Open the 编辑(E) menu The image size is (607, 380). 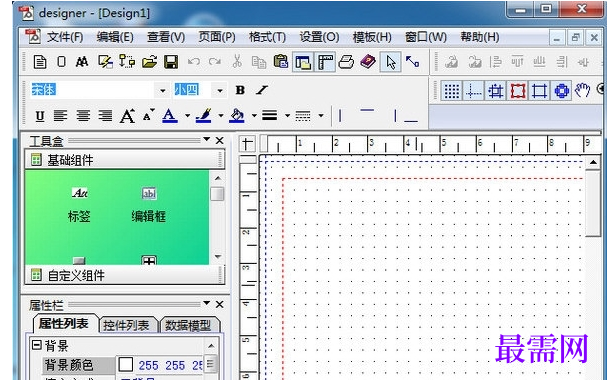[115, 37]
